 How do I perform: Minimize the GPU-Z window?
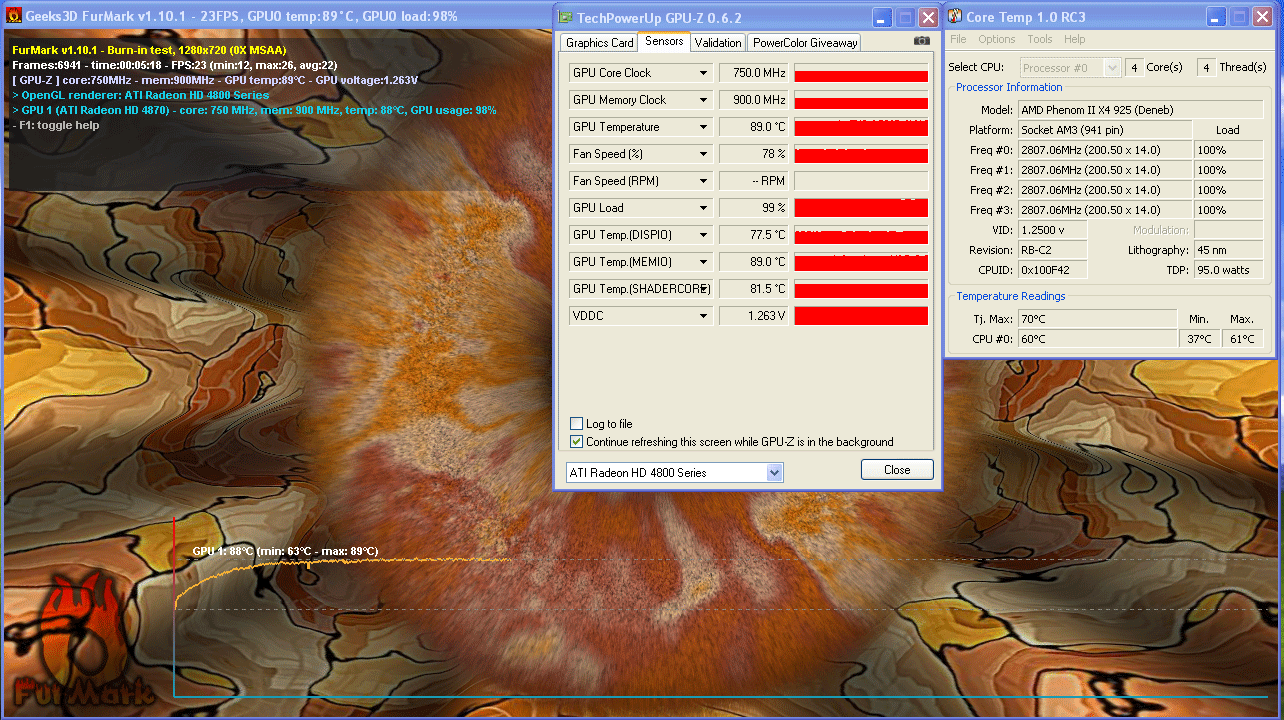[880, 17]
